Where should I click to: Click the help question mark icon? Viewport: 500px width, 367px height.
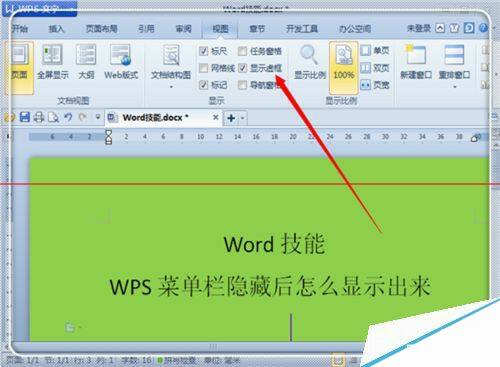tap(483, 28)
